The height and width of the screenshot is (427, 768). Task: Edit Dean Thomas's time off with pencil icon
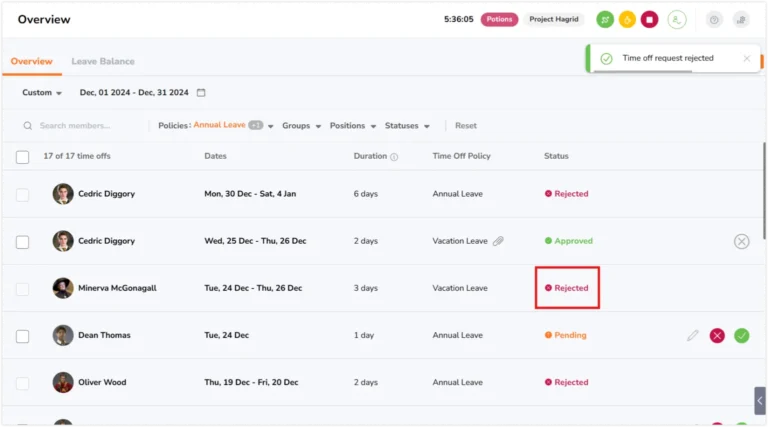(692, 335)
